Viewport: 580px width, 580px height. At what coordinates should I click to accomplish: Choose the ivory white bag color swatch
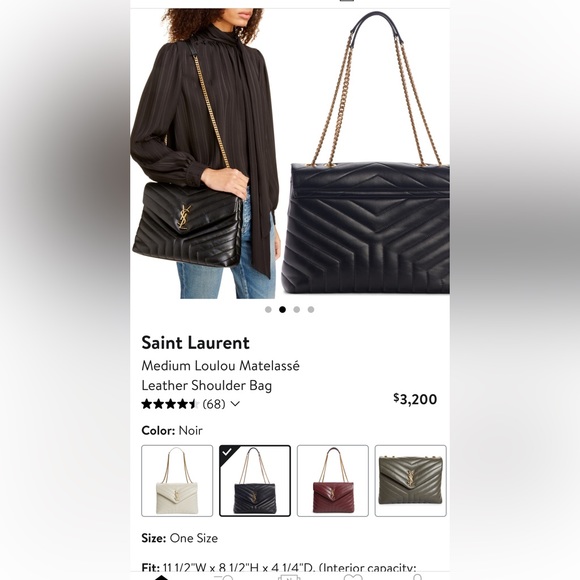click(177, 480)
